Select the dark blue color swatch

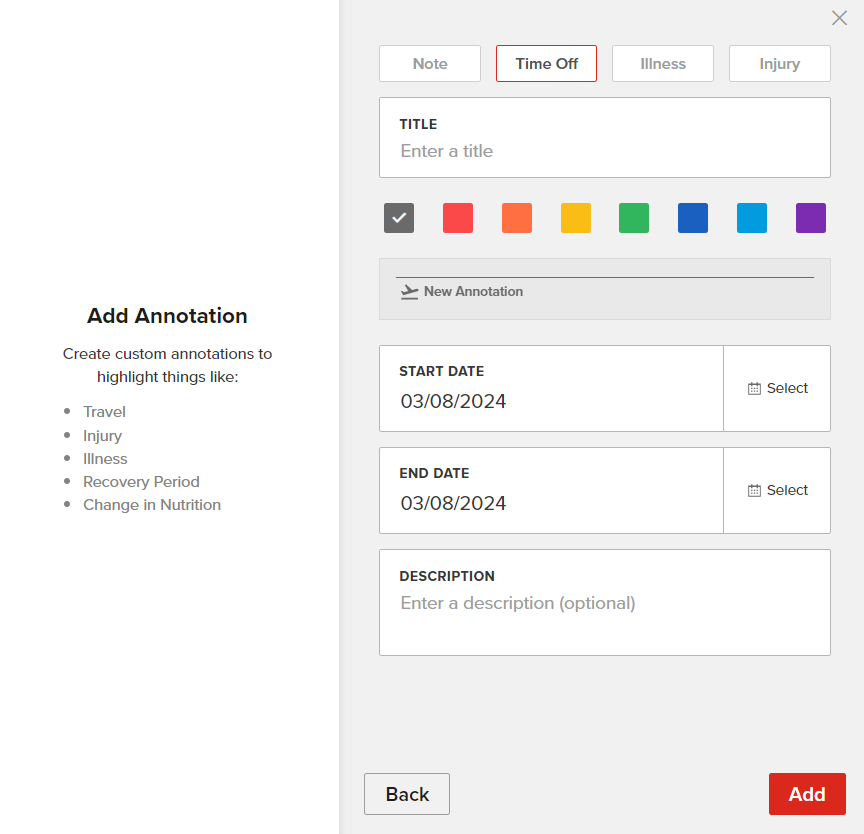(693, 218)
